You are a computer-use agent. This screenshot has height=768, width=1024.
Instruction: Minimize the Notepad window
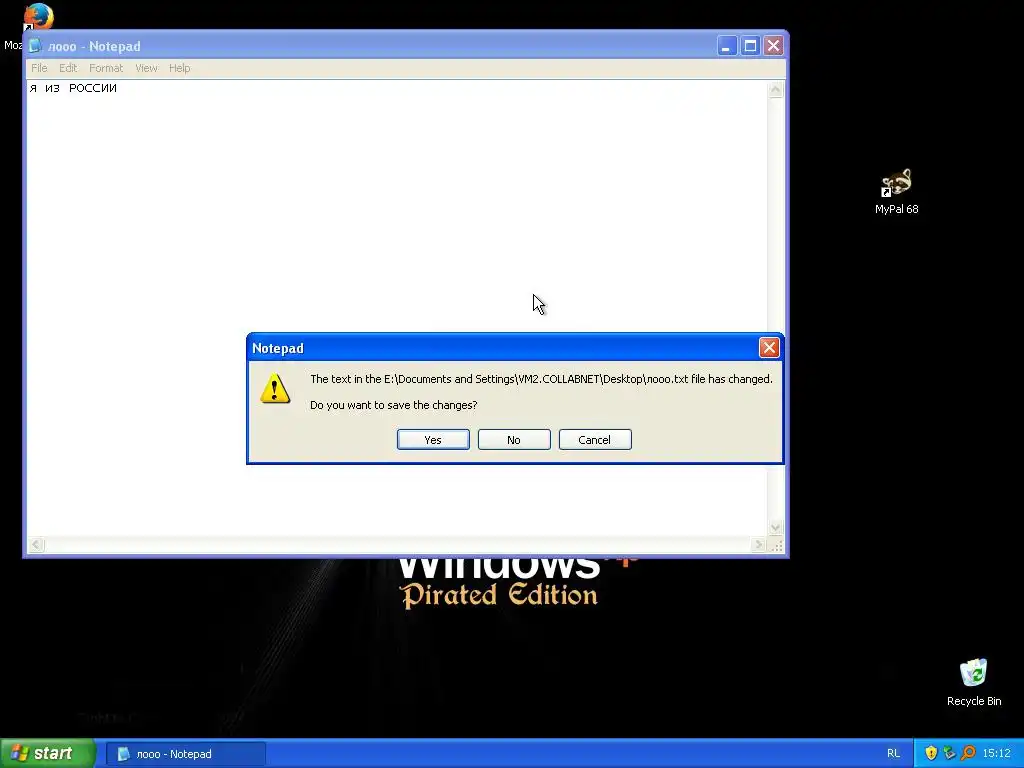pos(727,46)
